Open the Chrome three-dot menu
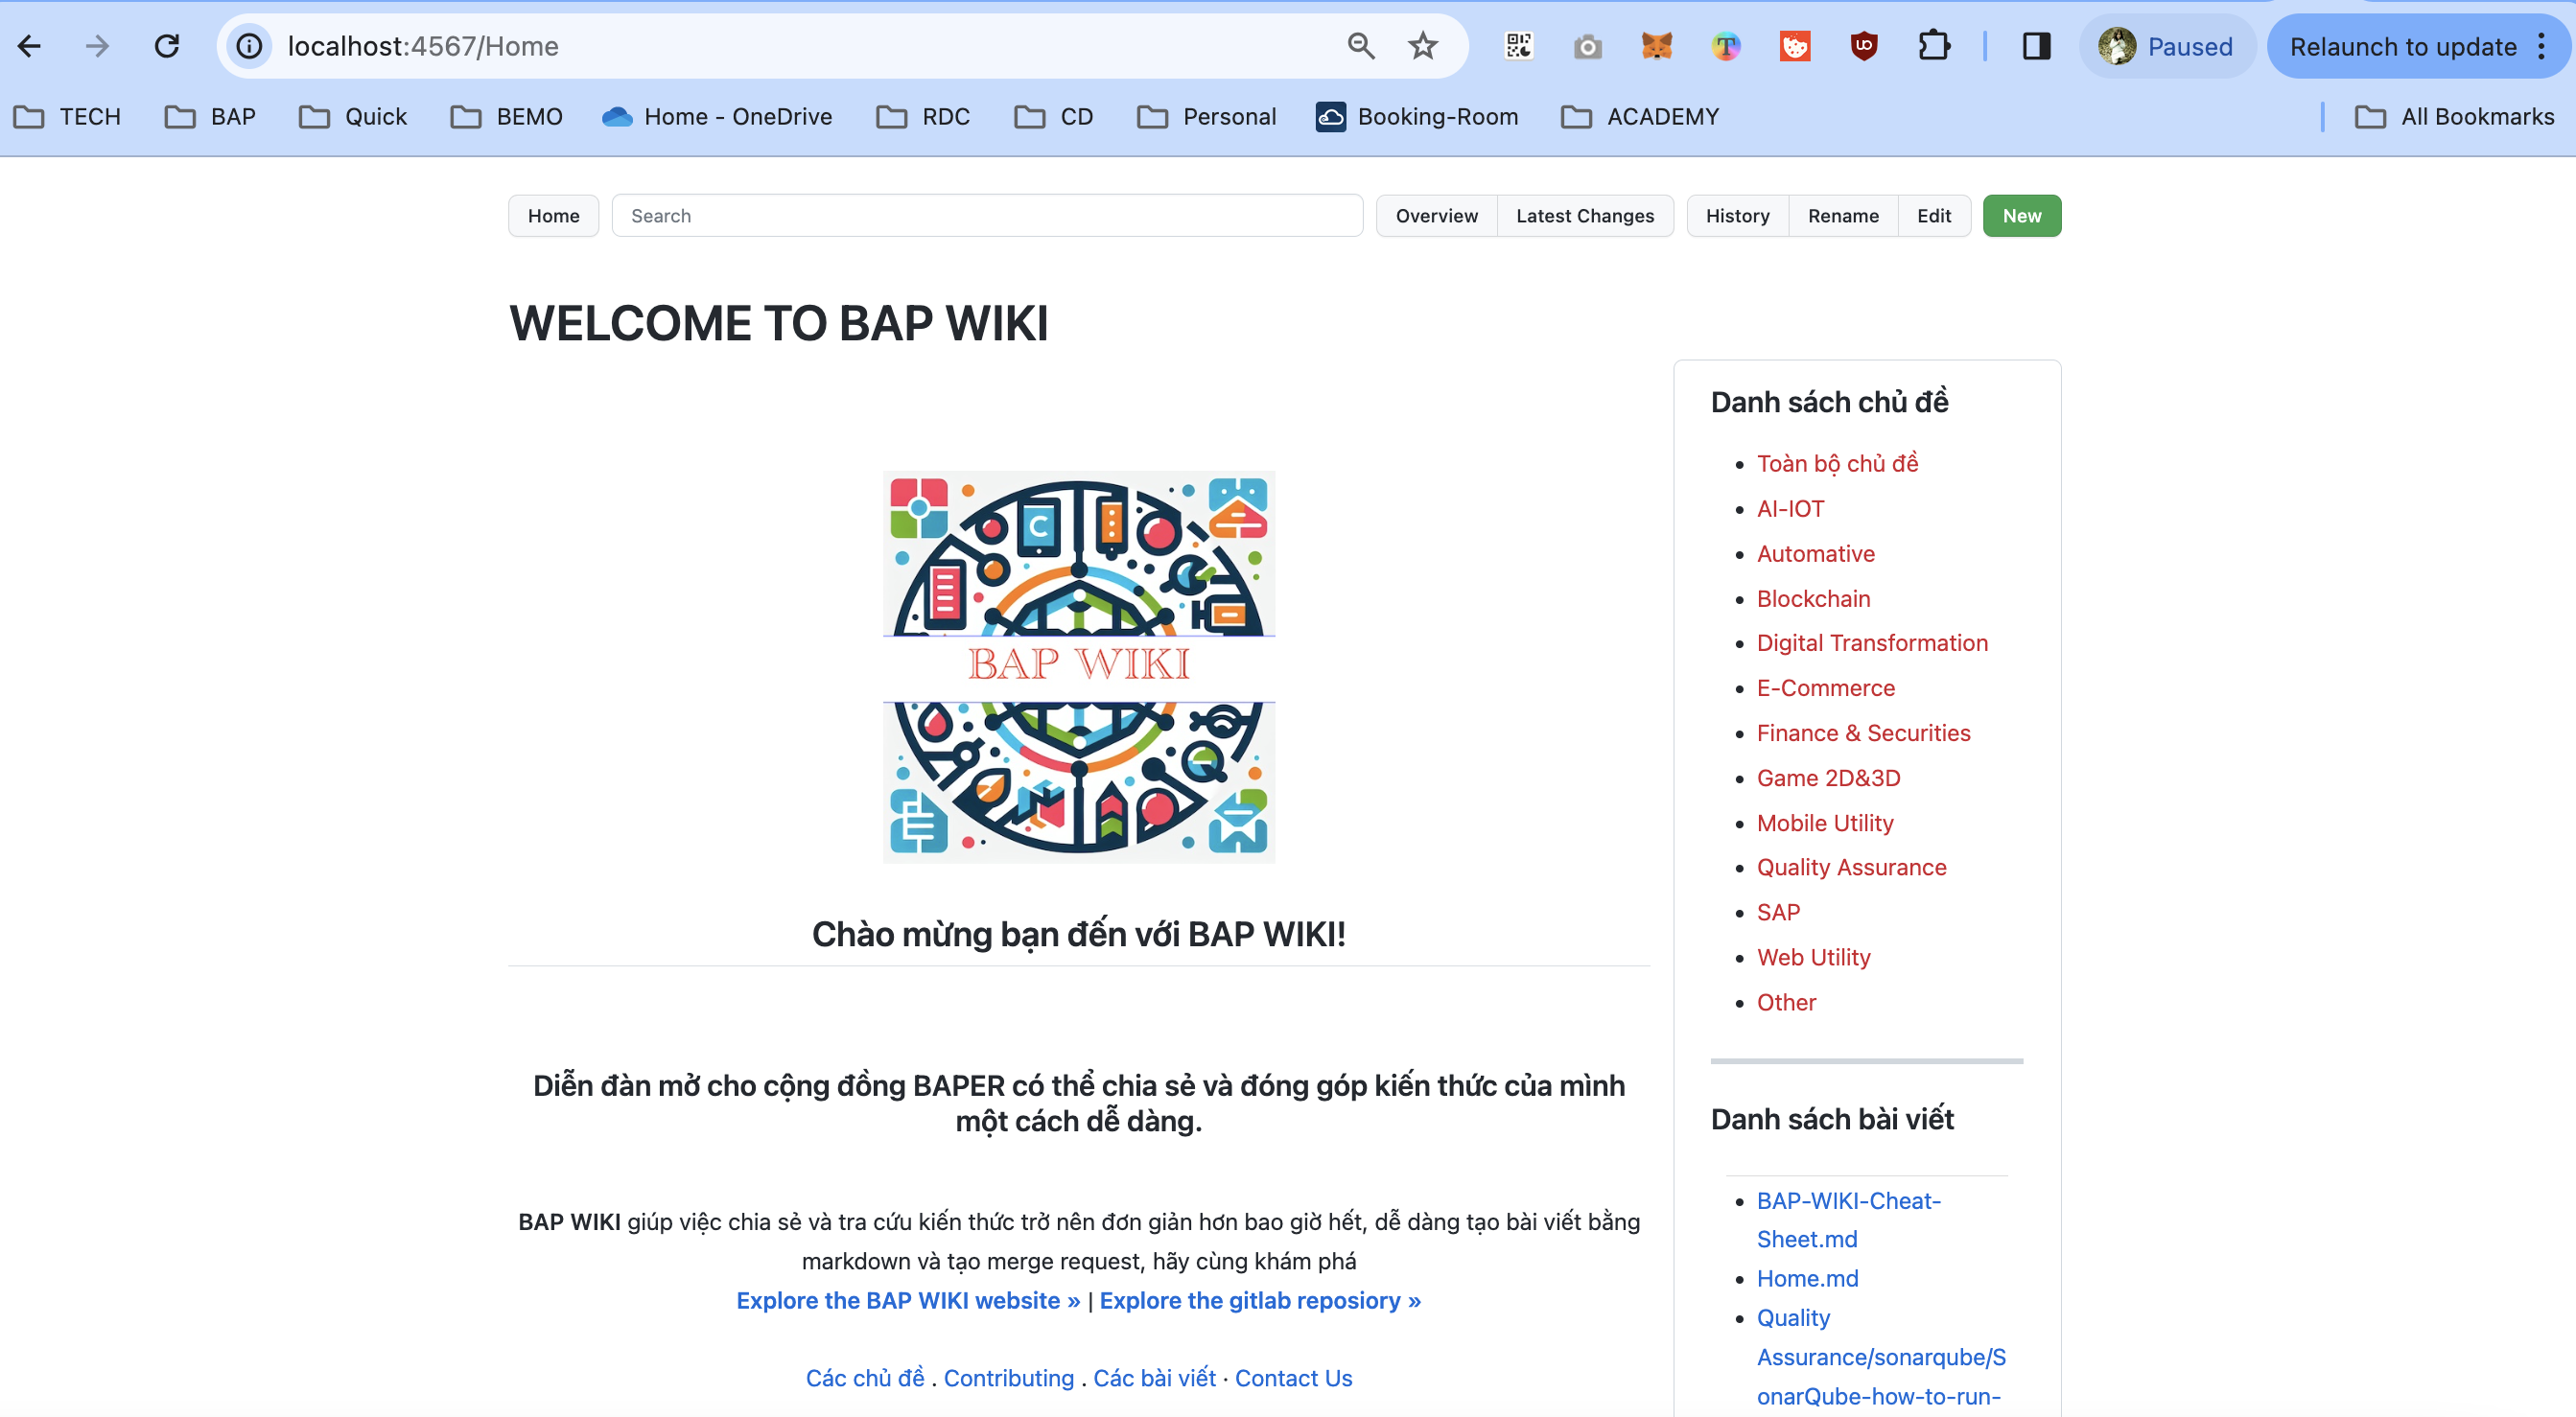The height and width of the screenshot is (1417, 2576). 2541,46
